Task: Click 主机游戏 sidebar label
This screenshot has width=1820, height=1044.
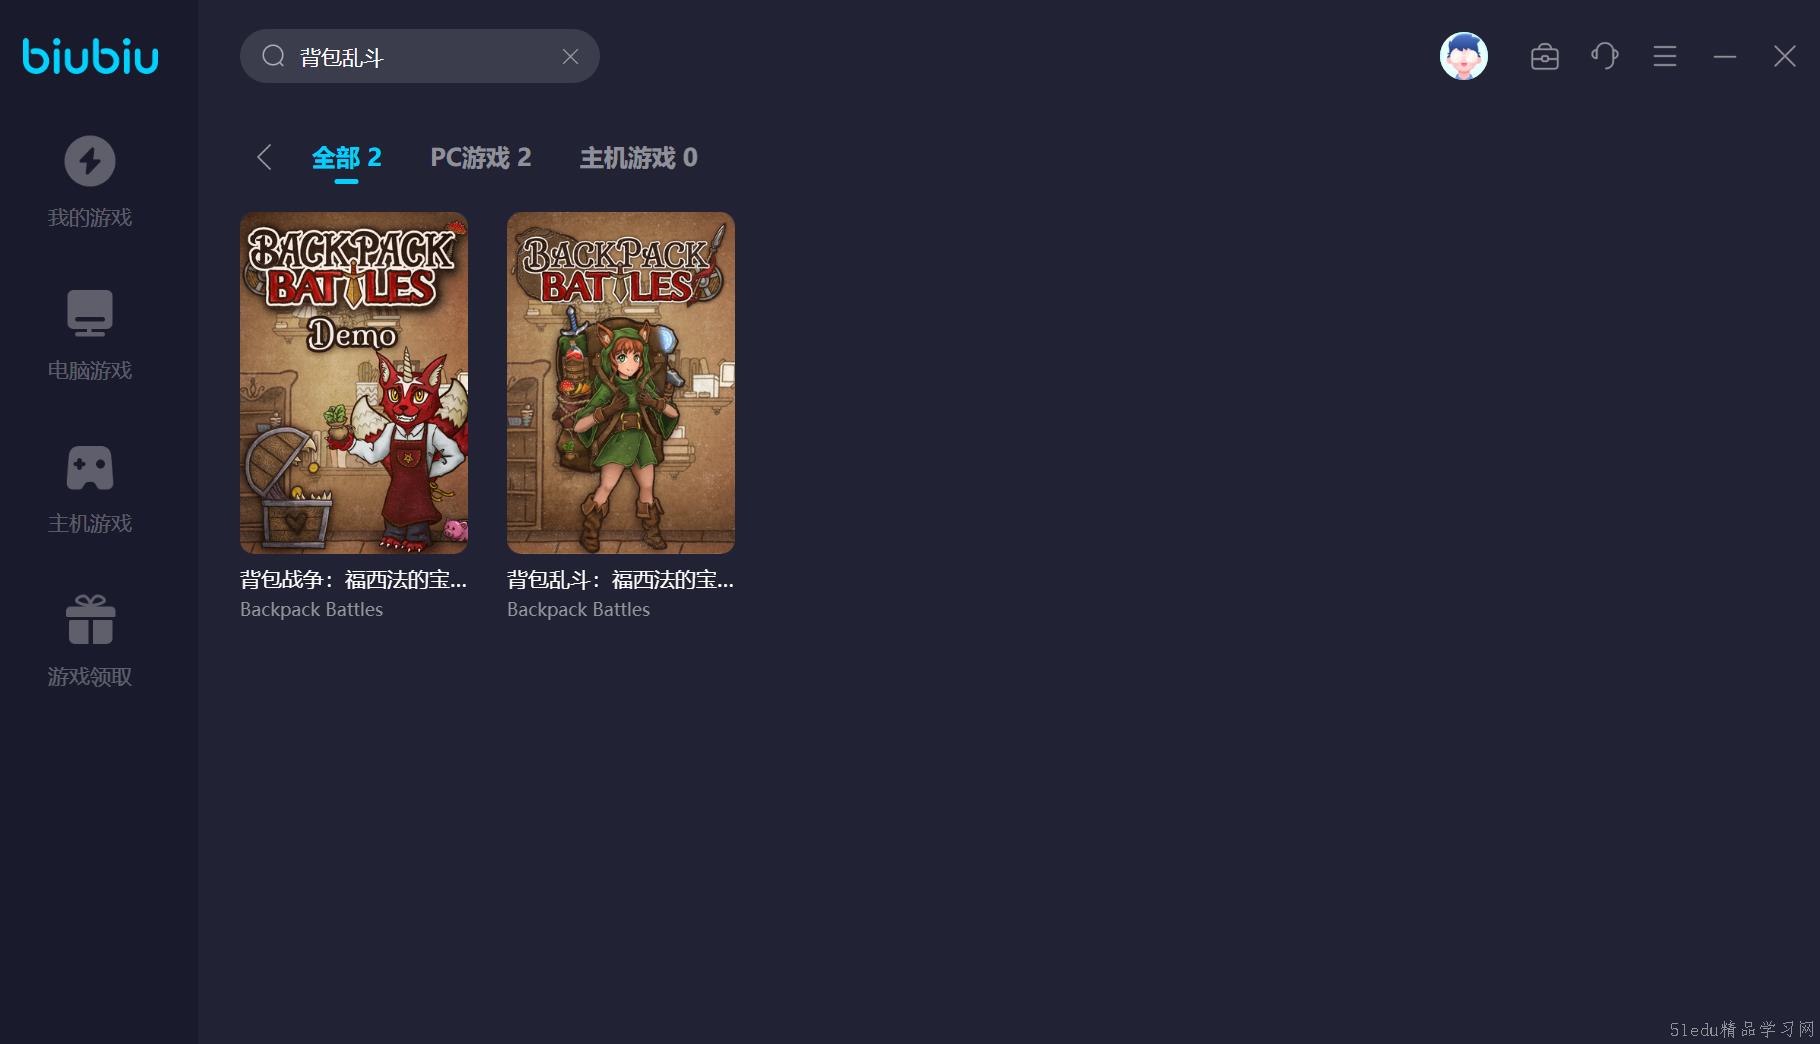Action: (x=90, y=524)
